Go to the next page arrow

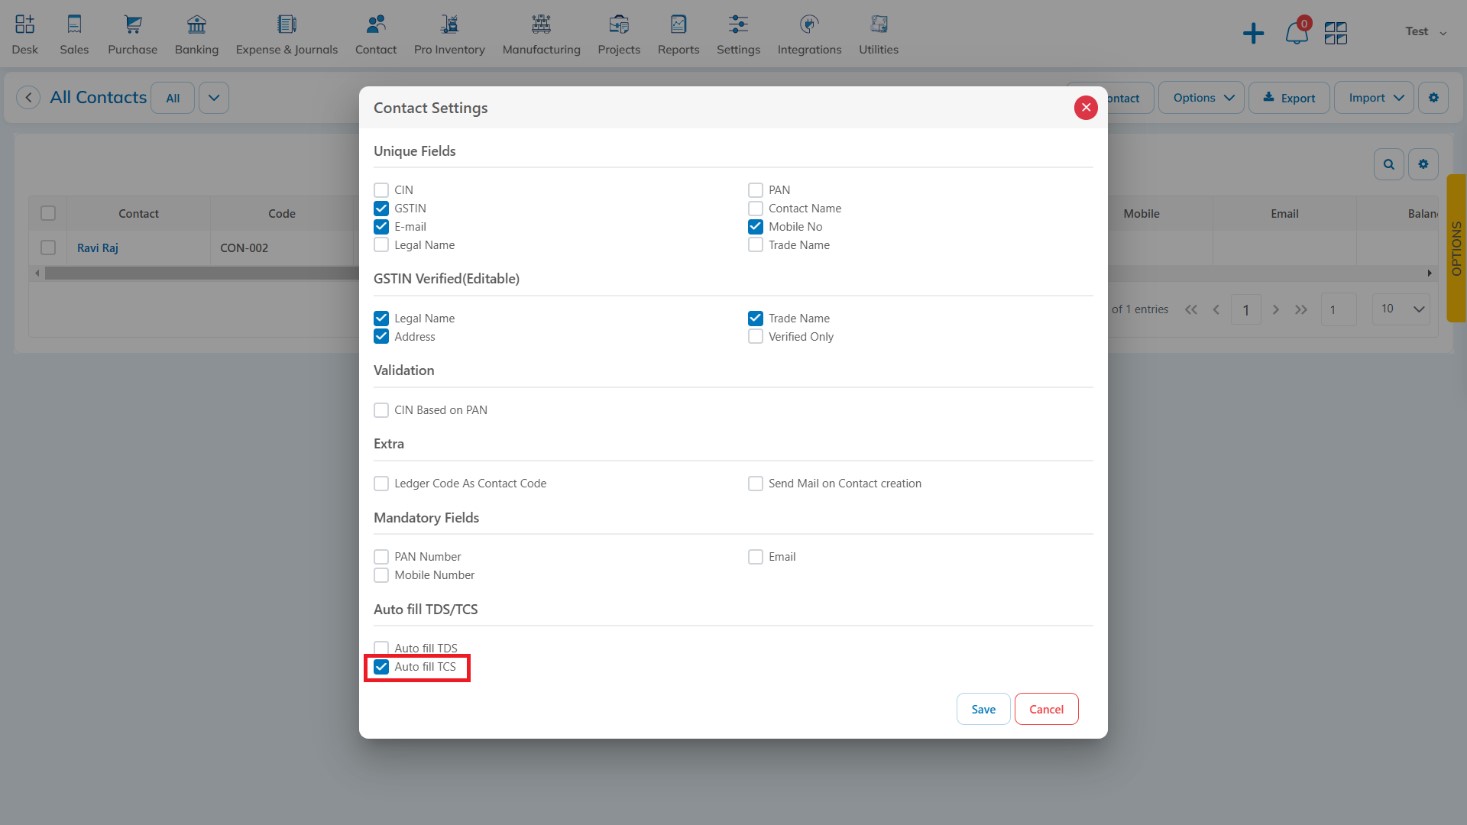(x=1276, y=310)
